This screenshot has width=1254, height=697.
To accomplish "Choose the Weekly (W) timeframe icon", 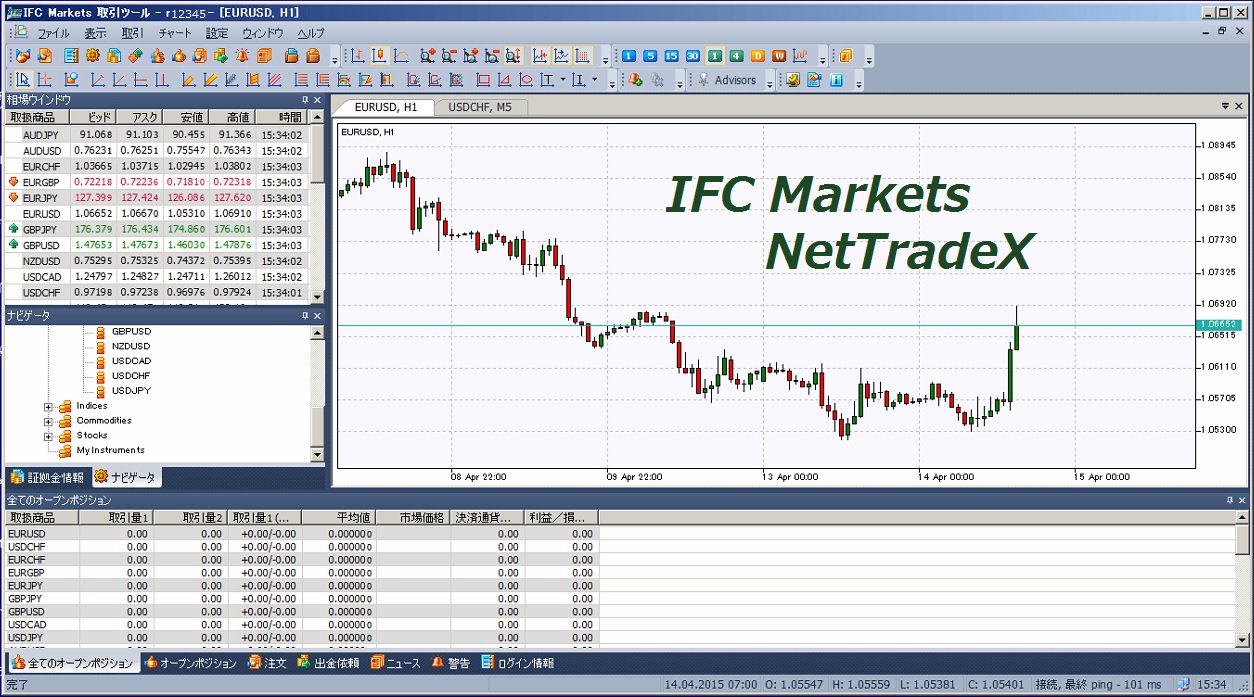I will pyautogui.click(x=778, y=56).
